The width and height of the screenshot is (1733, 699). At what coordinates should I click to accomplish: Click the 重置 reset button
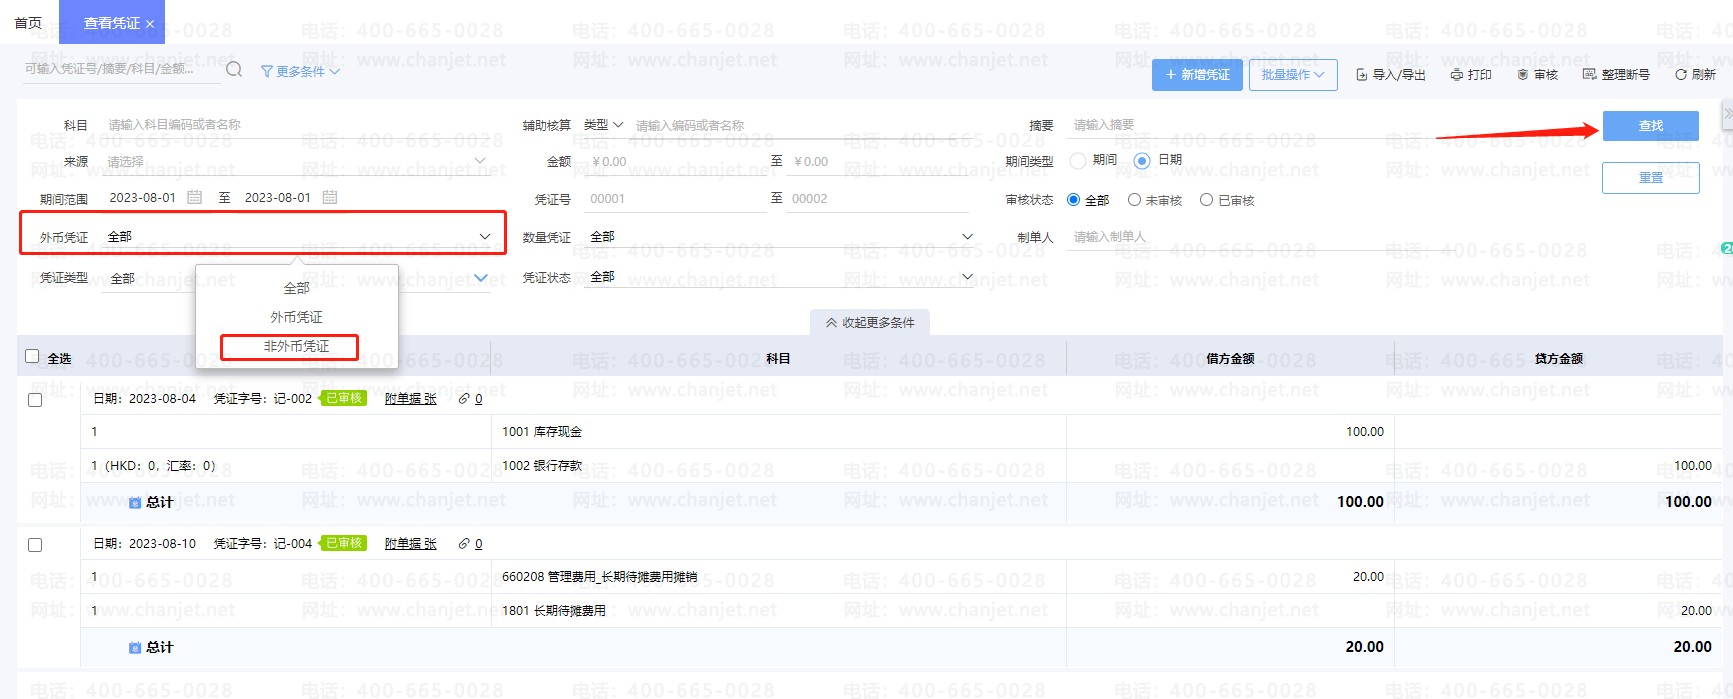coord(1650,178)
